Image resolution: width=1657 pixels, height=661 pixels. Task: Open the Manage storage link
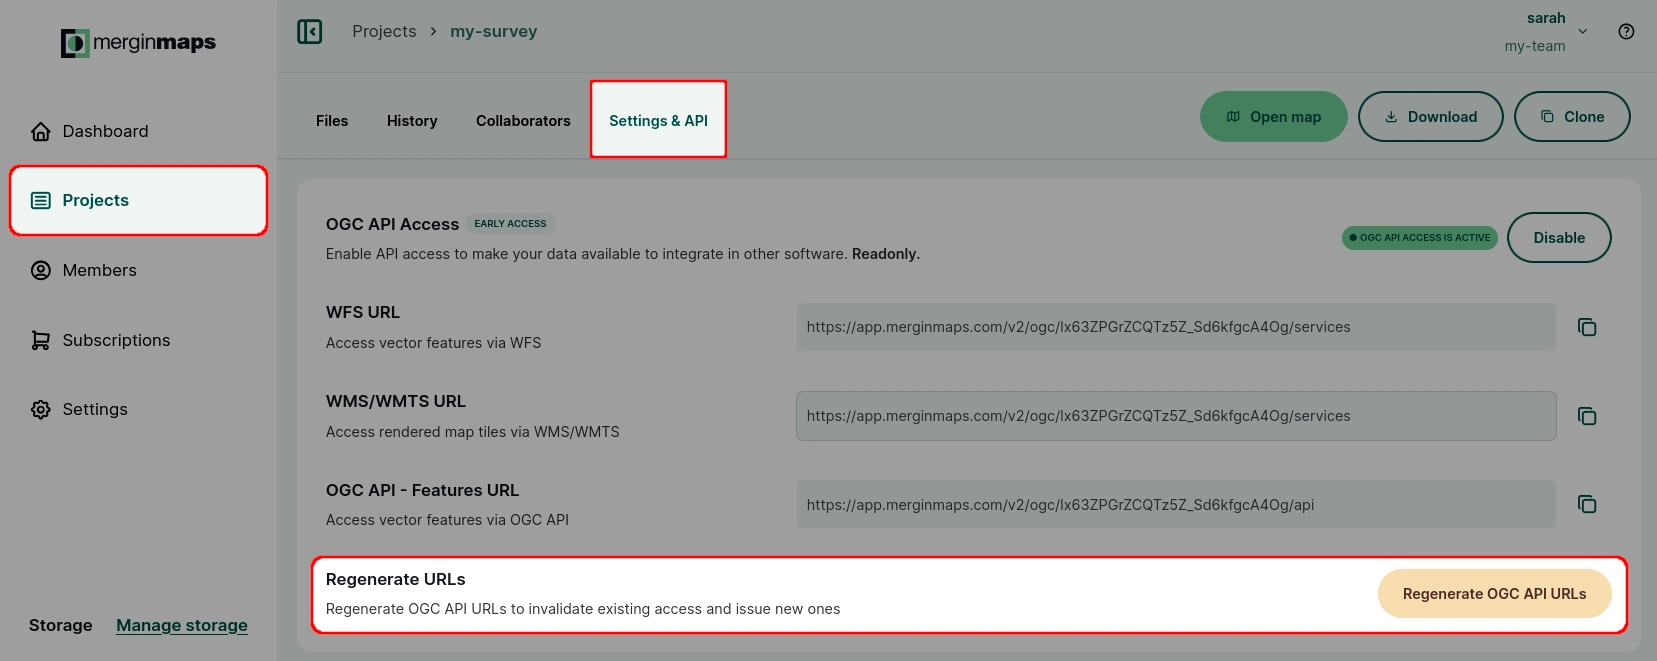pyautogui.click(x=182, y=625)
